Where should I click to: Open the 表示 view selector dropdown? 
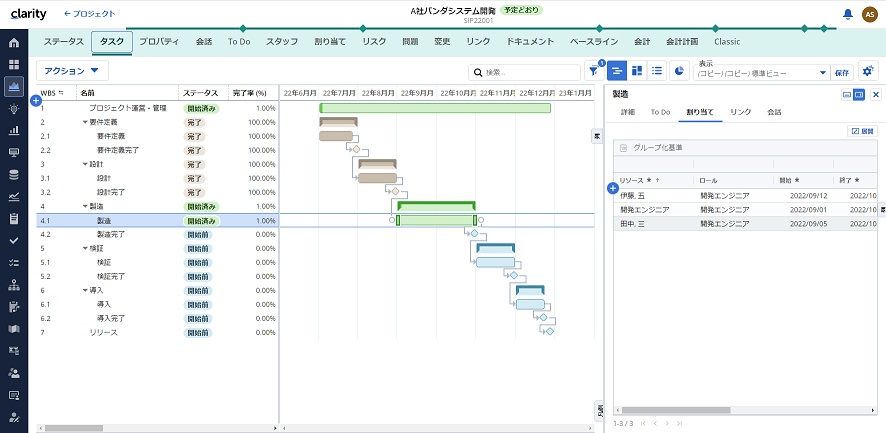coord(762,72)
